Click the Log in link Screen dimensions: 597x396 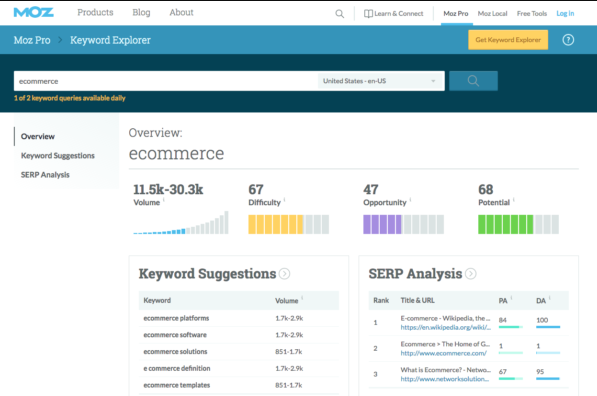point(565,14)
